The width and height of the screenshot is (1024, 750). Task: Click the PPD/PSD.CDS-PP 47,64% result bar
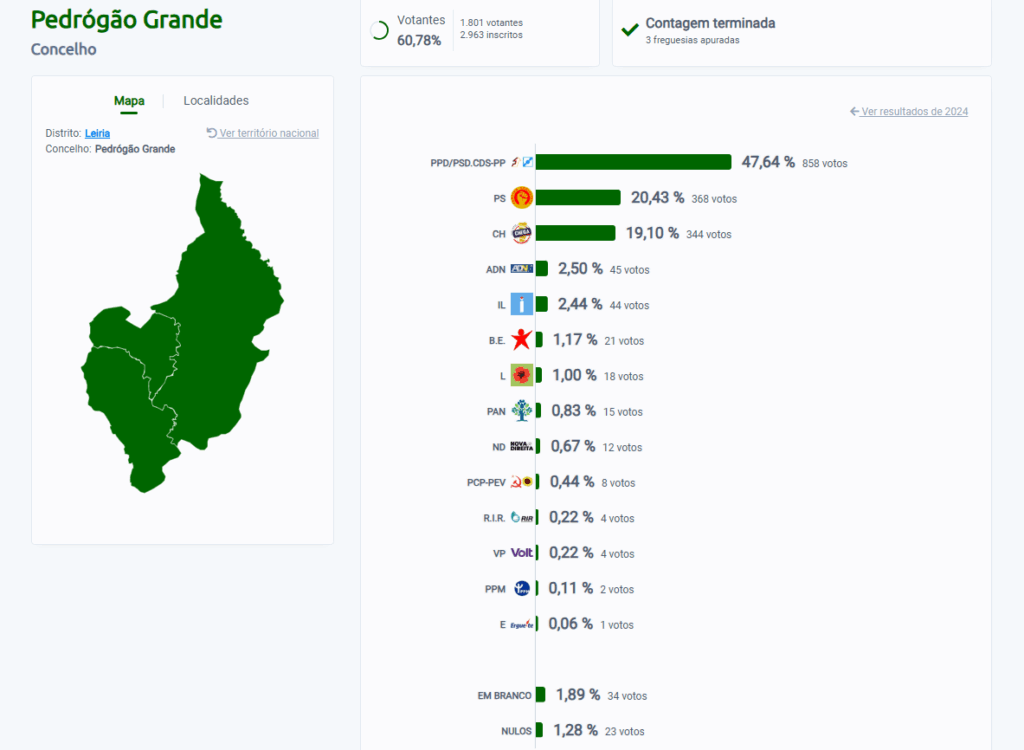pyautogui.click(x=633, y=162)
